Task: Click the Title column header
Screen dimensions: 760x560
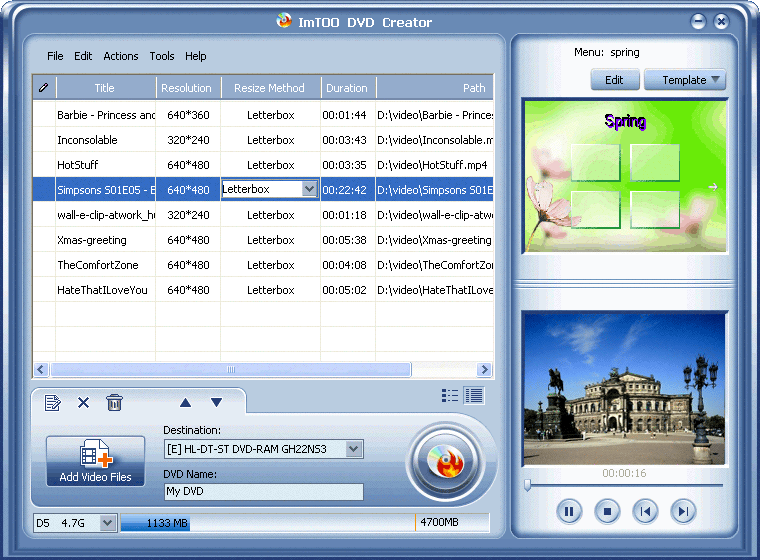Action: pos(106,88)
